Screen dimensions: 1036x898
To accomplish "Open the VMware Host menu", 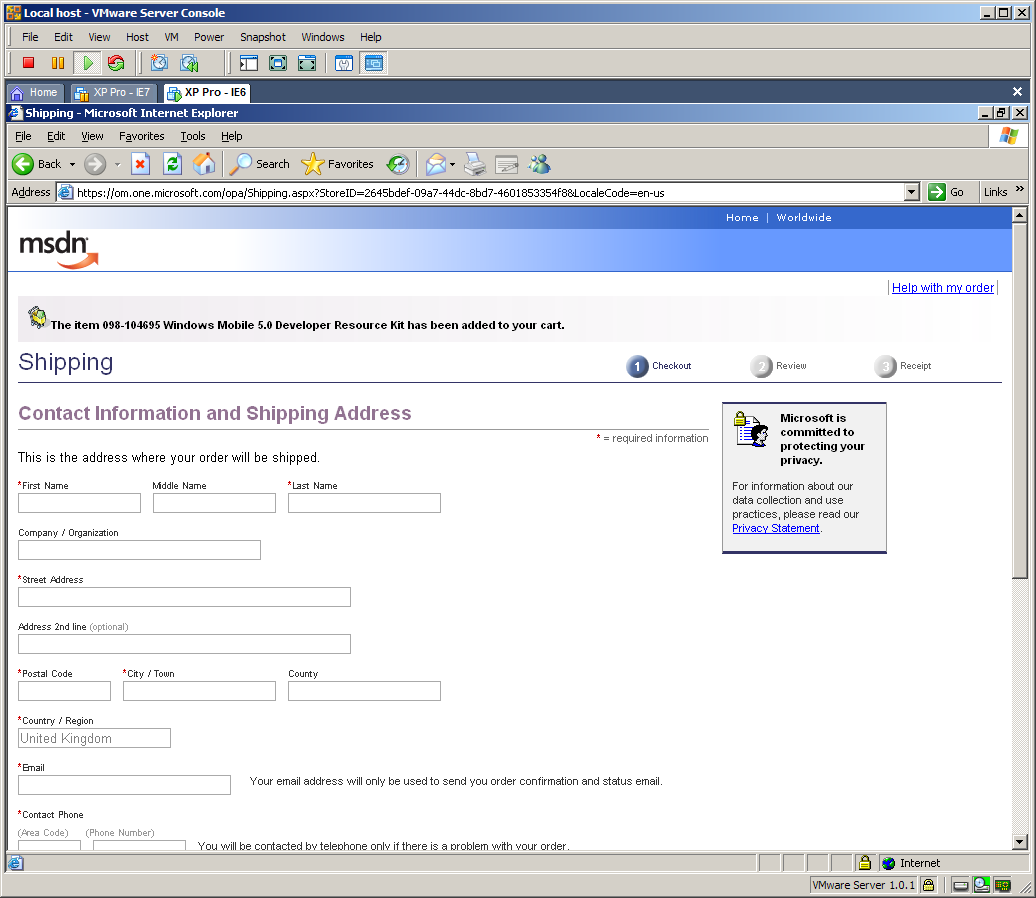I will [x=137, y=37].
